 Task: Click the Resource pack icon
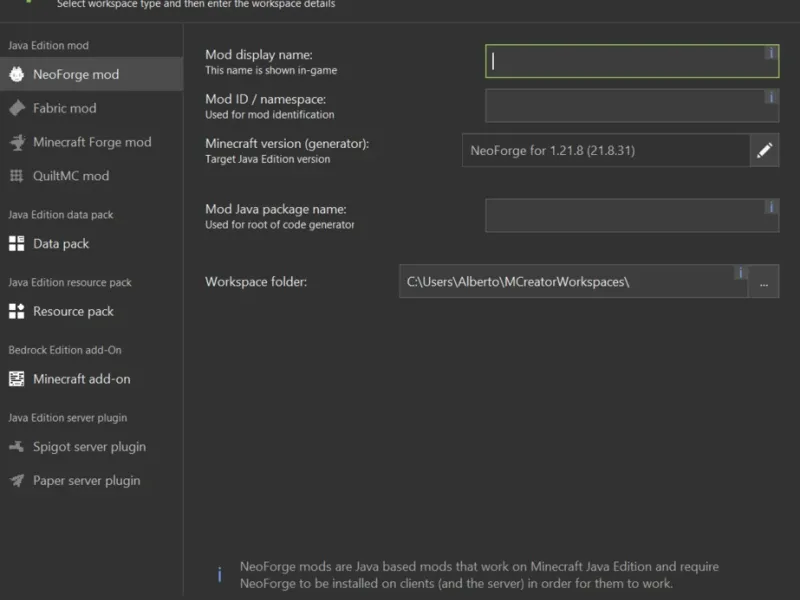tap(16, 311)
